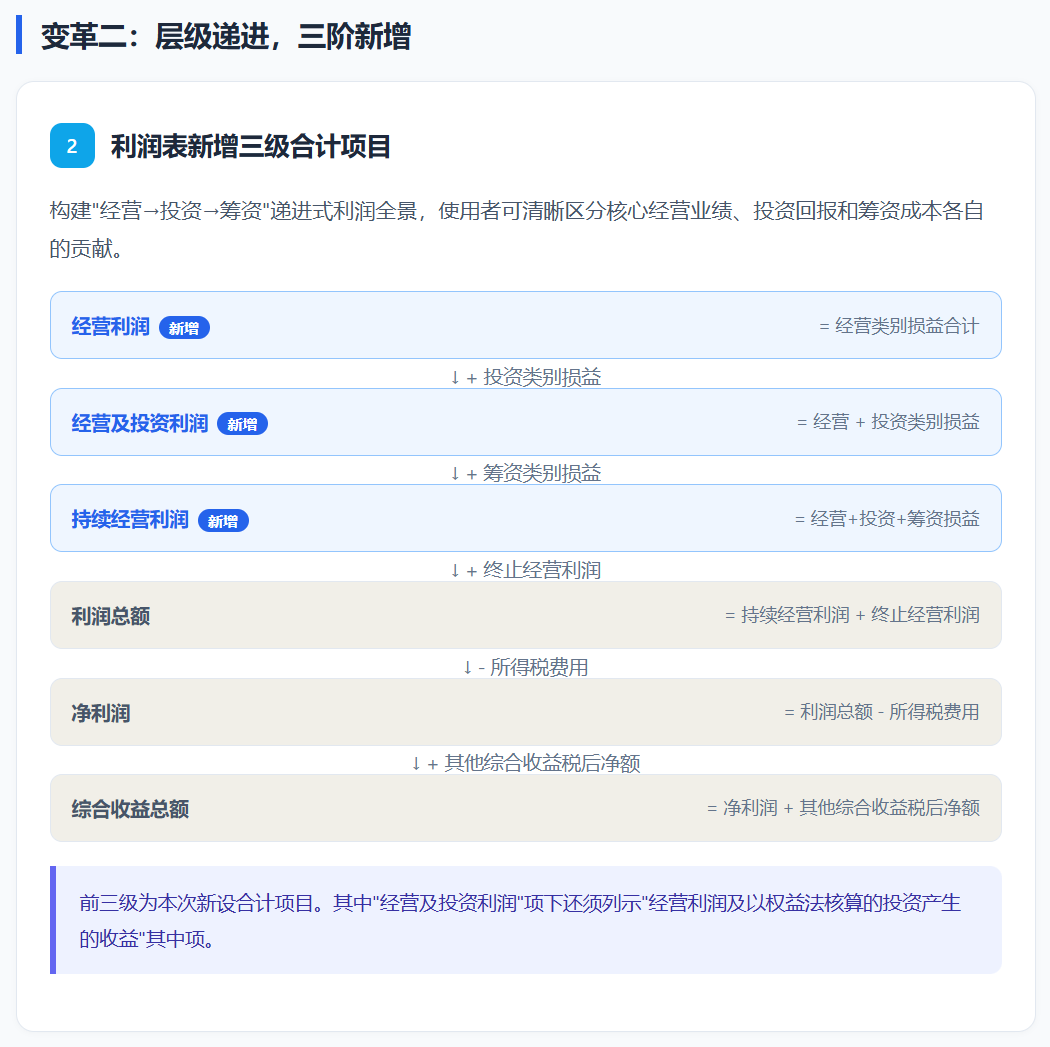This screenshot has width=1050, height=1047.
Task: Select the 综合收益总额 row
Action: pos(526,808)
